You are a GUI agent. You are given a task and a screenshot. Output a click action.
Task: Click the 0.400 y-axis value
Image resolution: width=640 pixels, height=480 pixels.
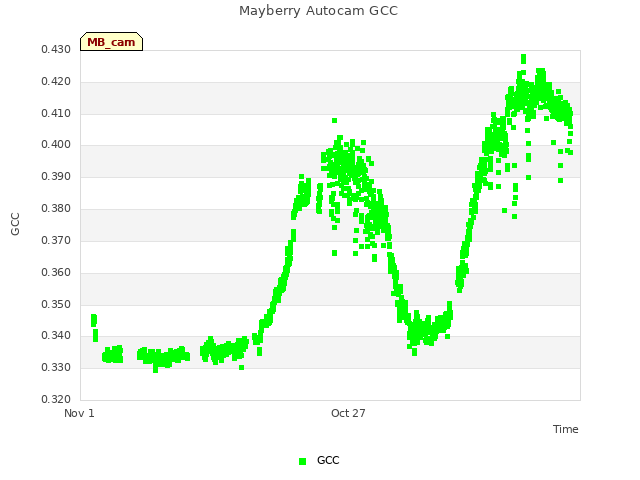(x=56, y=144)
